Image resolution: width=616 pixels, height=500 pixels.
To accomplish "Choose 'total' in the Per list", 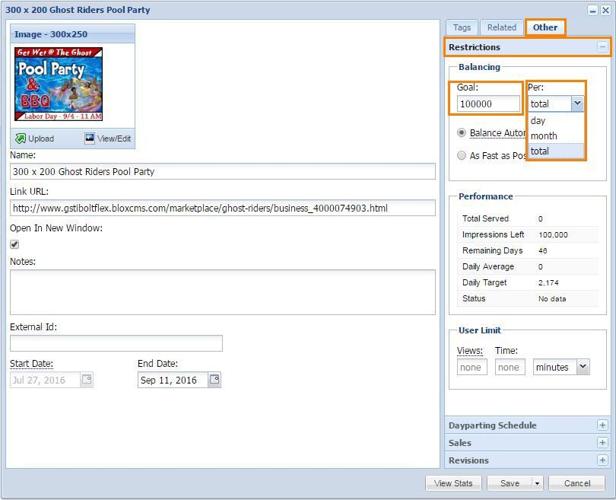I will tap(556, 151).
